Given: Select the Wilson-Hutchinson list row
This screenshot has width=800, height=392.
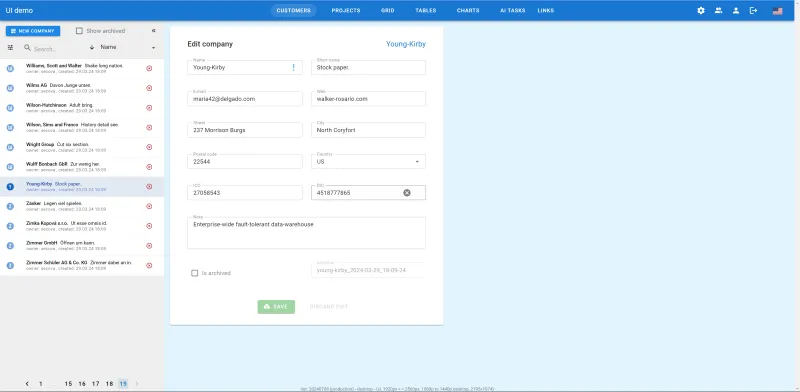Looking at the screenshot, I should (x=82, y=108).
